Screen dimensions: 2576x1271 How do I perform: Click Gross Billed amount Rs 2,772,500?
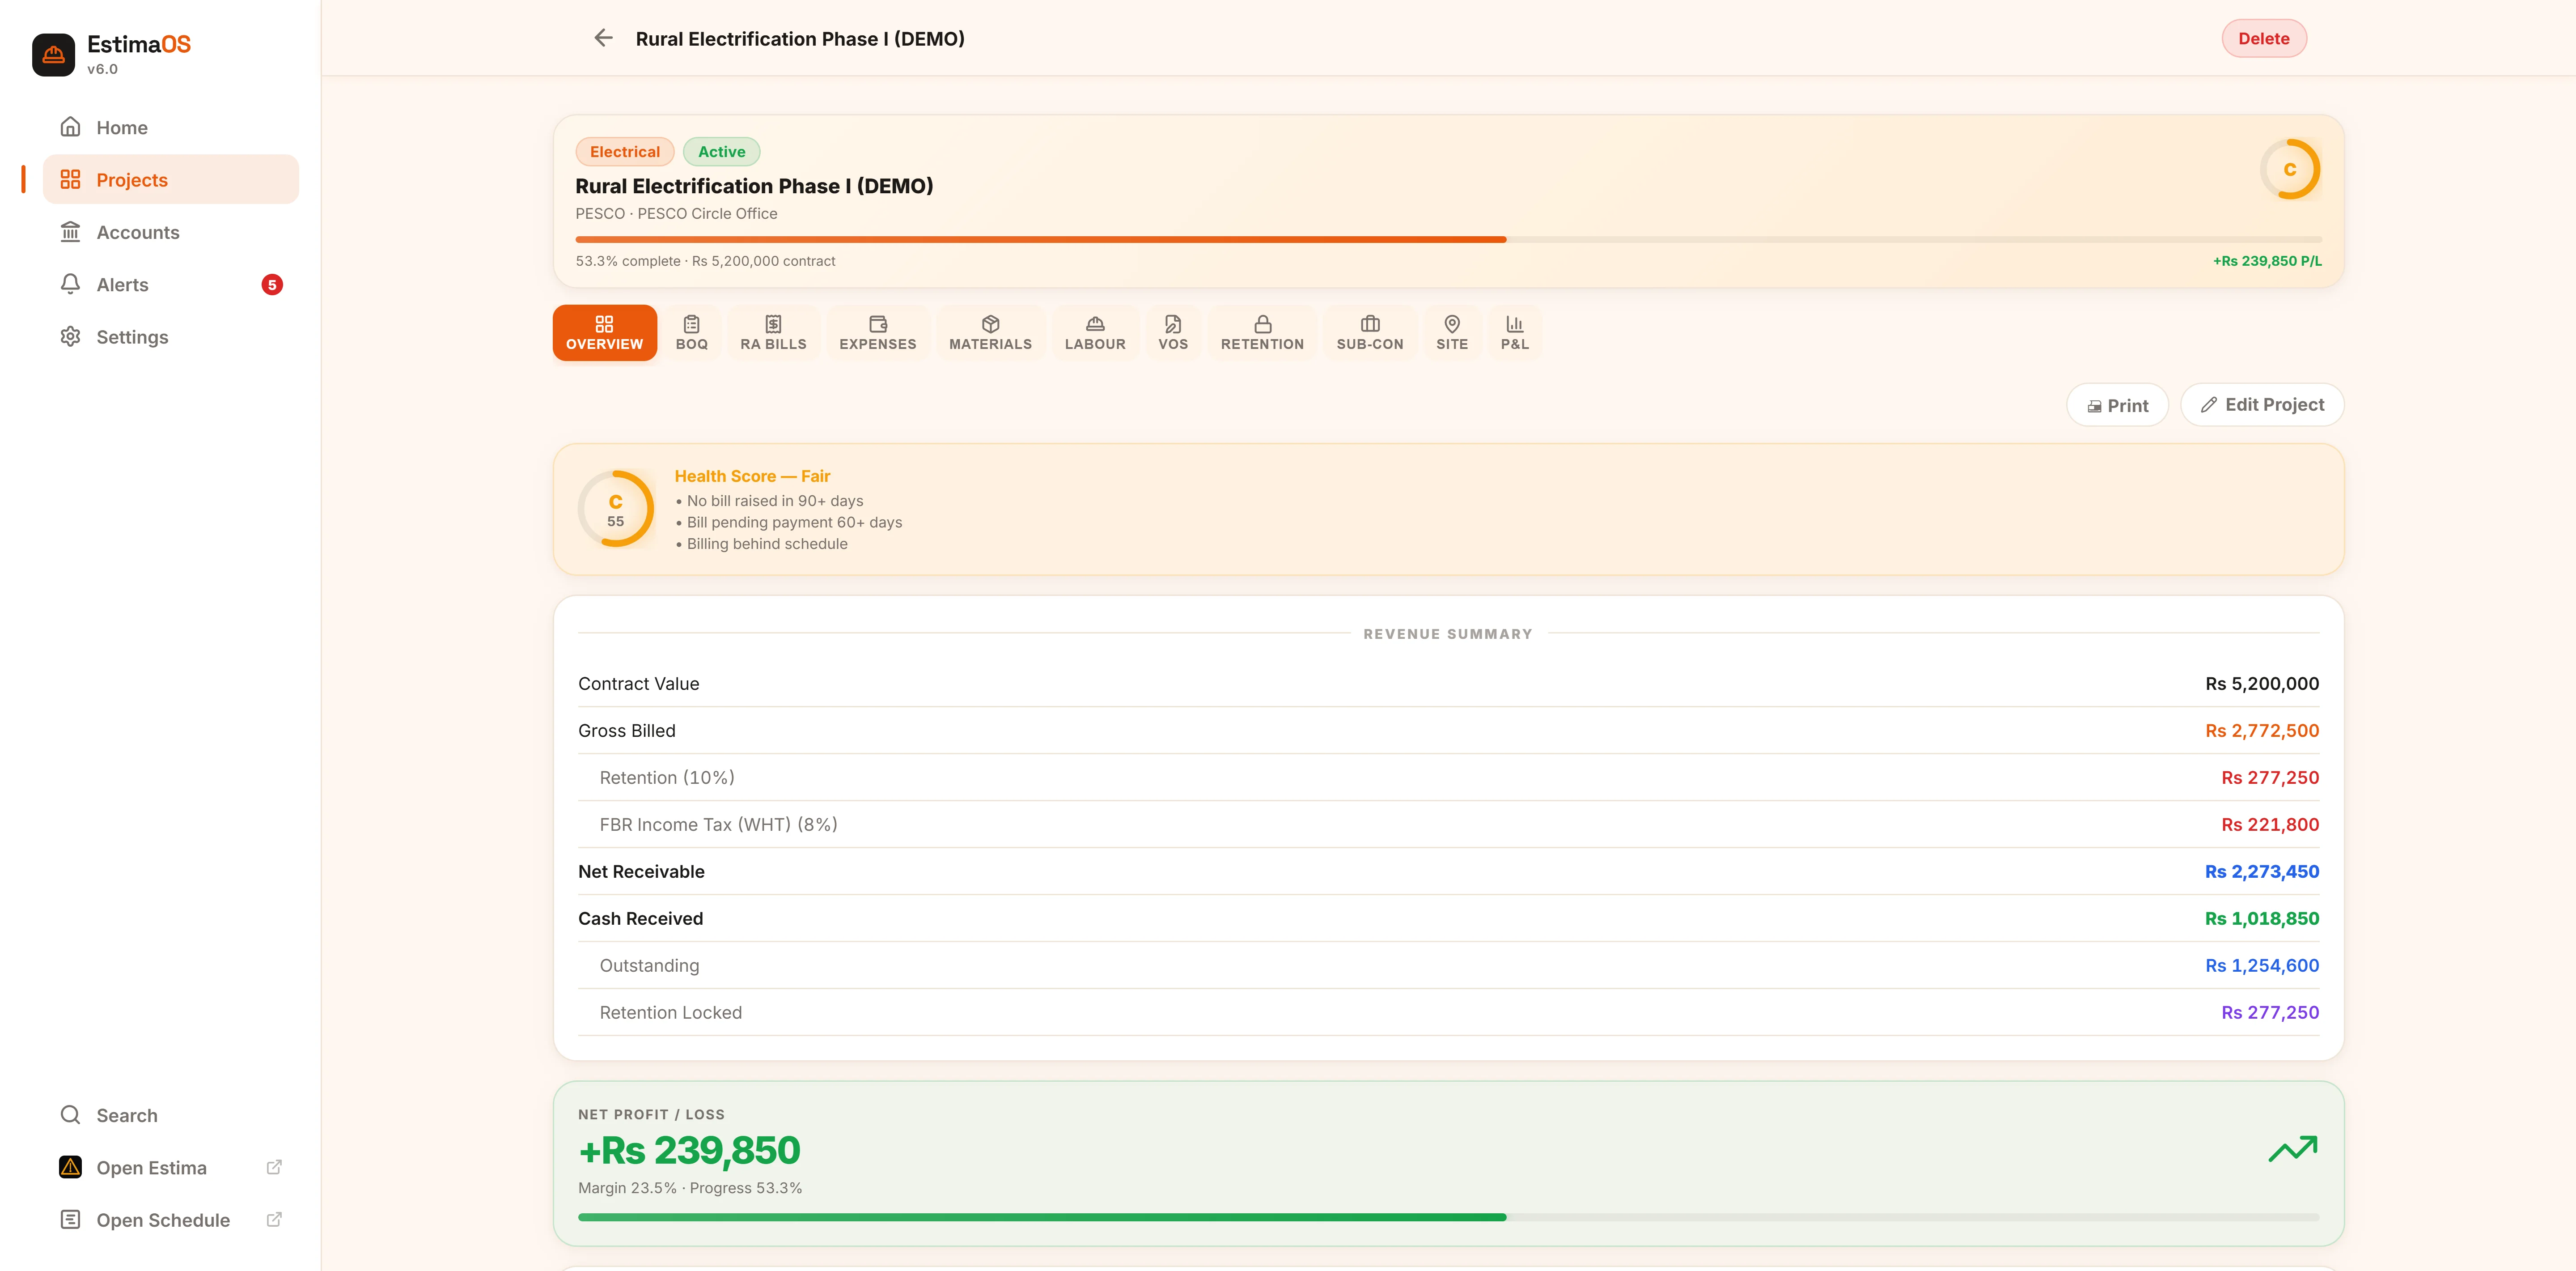pos(2262,730)
